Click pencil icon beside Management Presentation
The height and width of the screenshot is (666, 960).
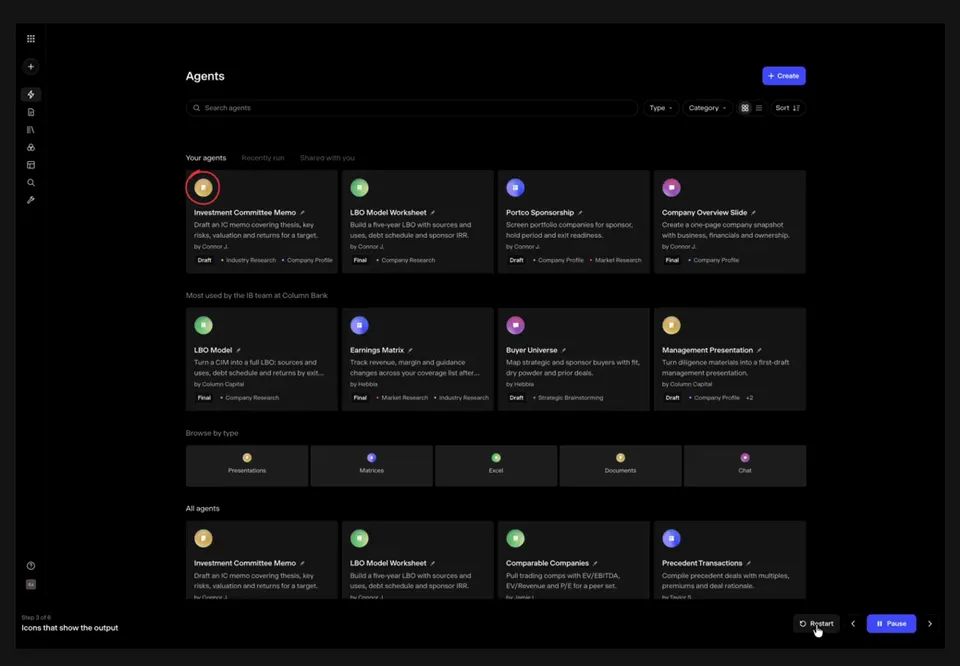pos(759,350)
